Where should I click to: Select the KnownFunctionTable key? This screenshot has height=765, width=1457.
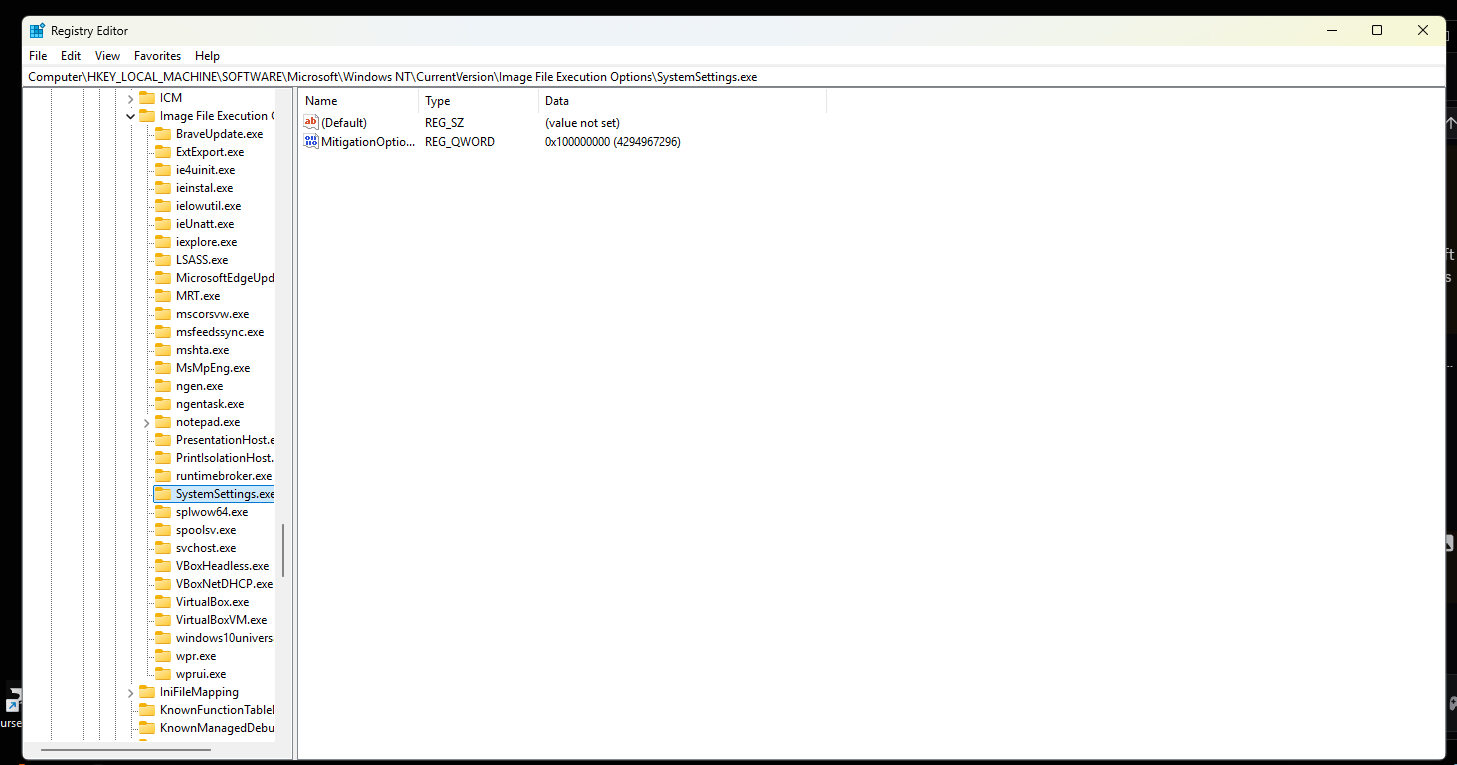click(217, 710)
